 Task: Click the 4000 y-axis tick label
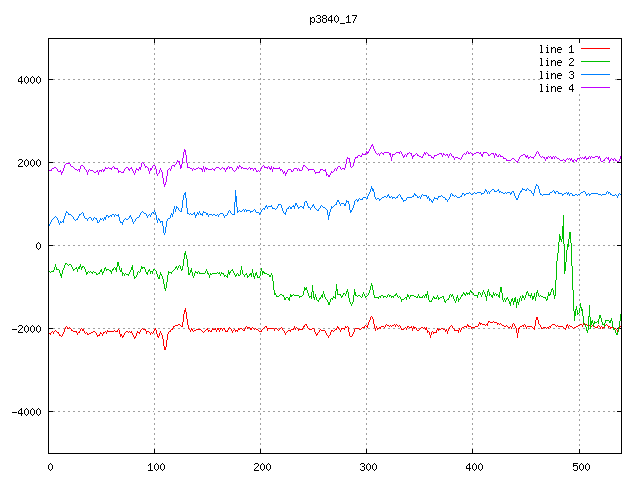coord(28,80)
